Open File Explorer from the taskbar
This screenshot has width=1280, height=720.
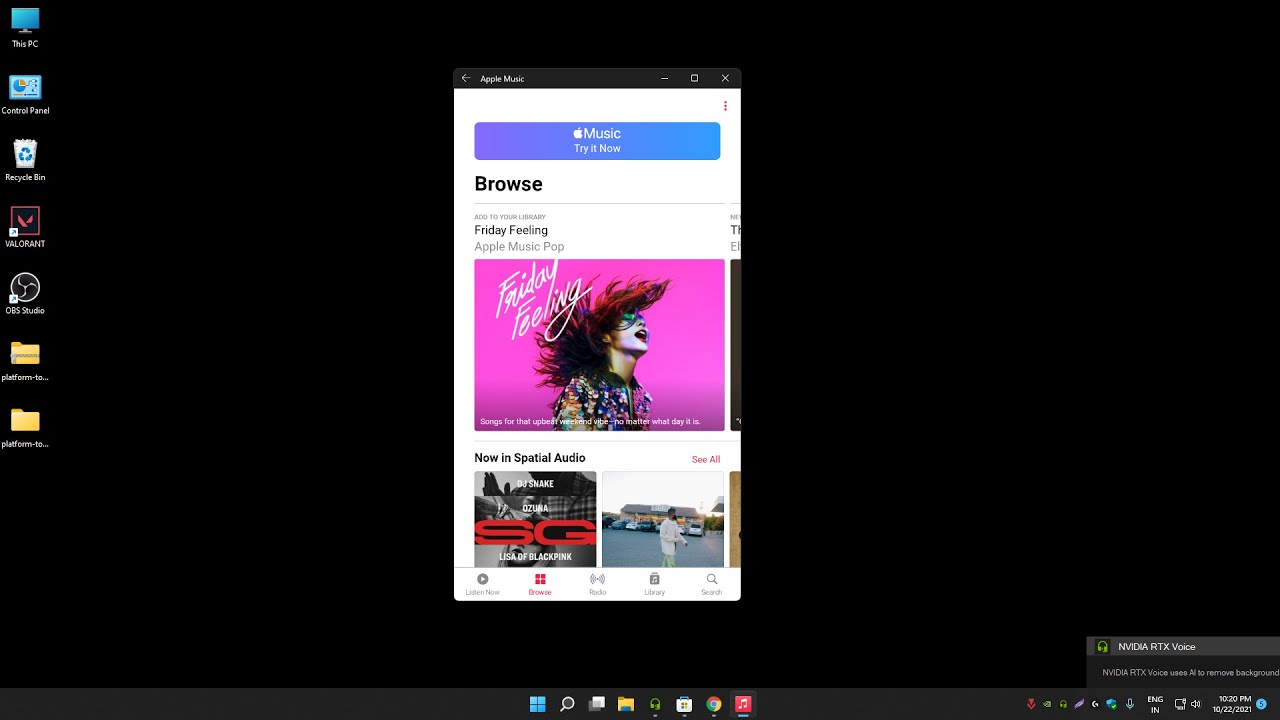click(626, 704)
